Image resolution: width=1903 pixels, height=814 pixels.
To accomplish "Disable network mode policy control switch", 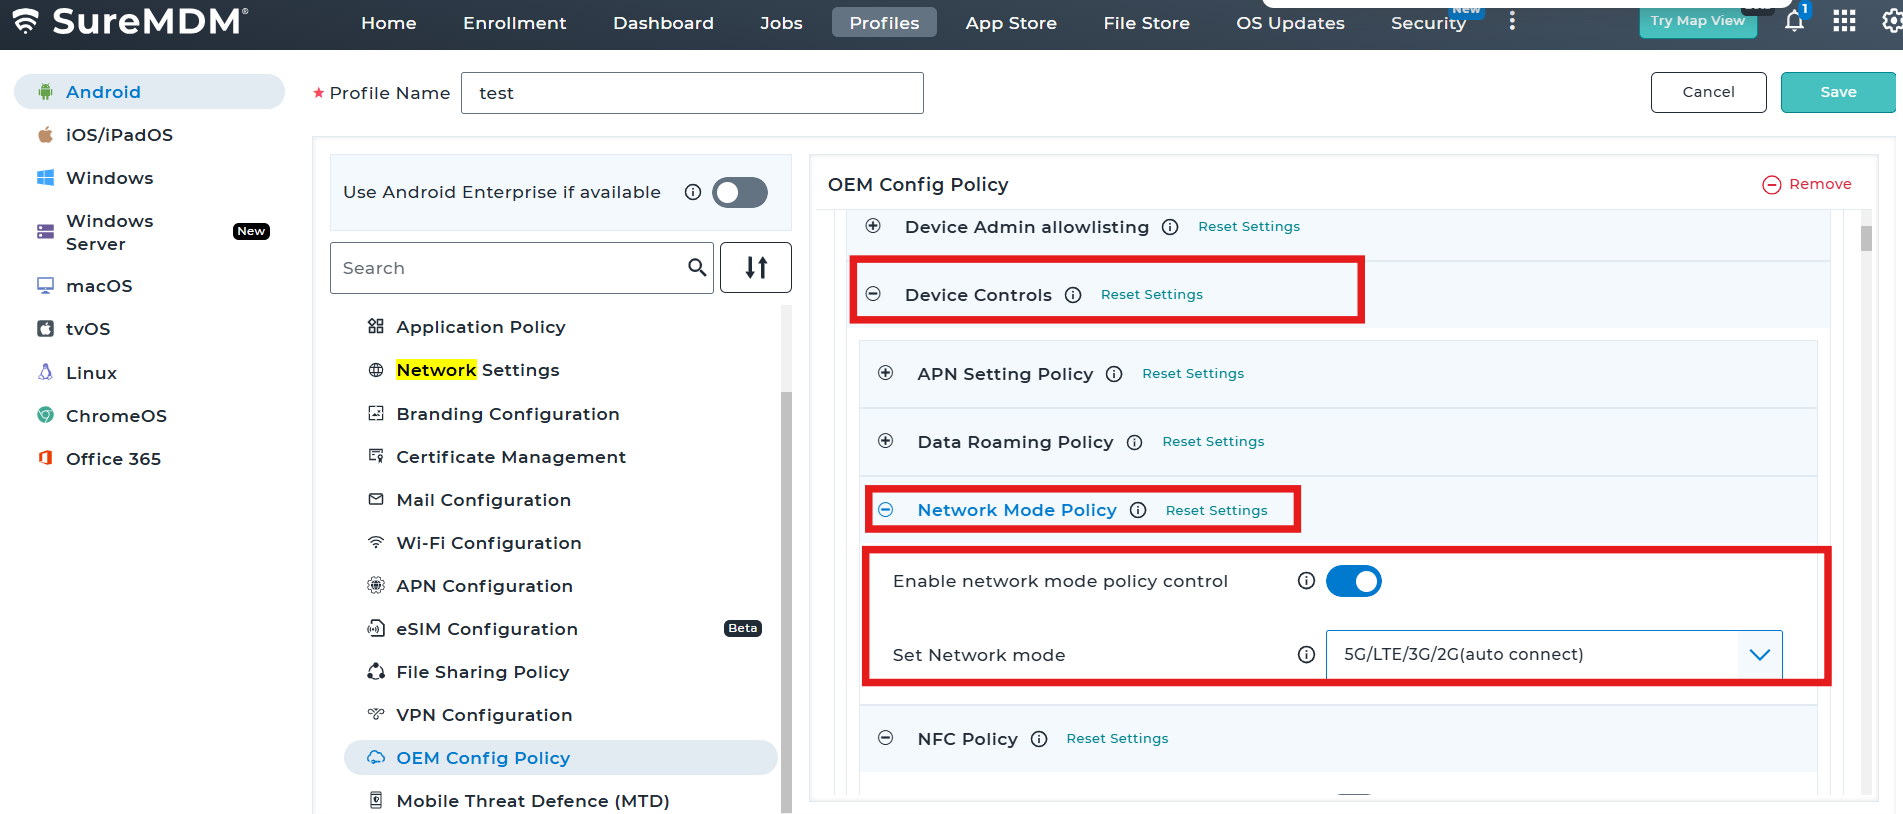I will click(1354, 581).
